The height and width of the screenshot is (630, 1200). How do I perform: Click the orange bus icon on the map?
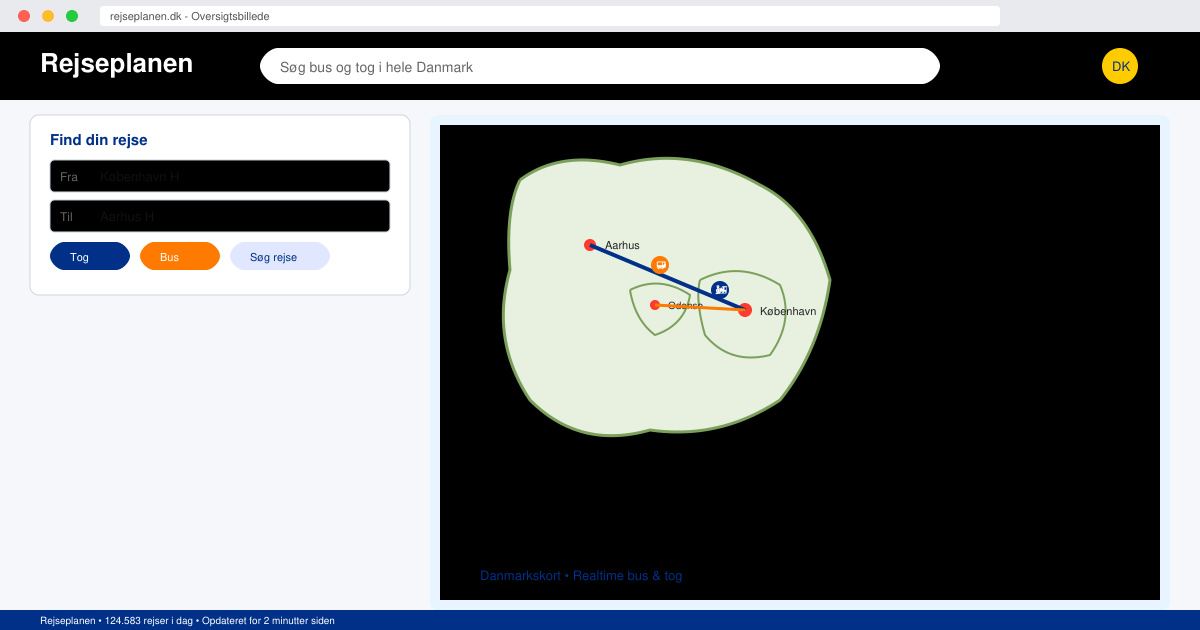click(x=660, y=265)
